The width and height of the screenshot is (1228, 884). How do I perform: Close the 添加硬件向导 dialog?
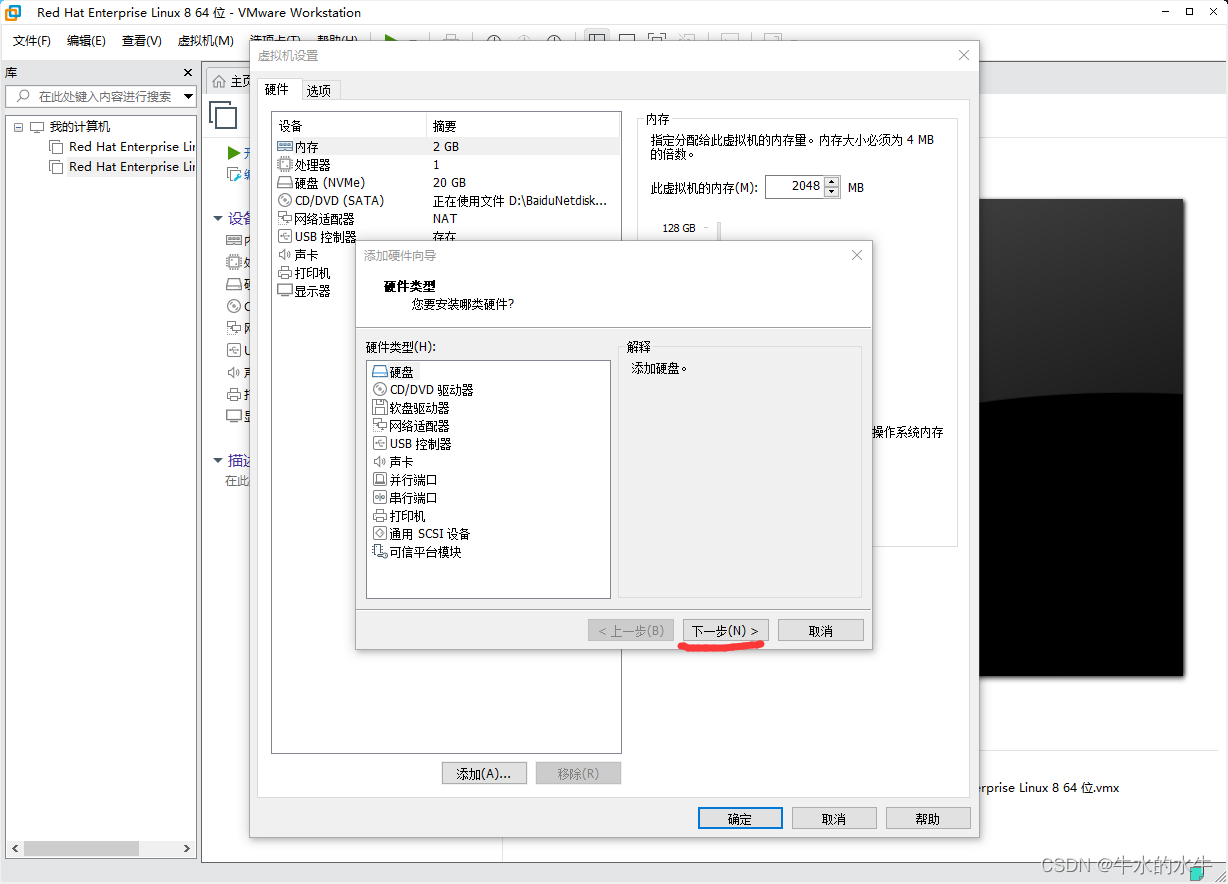point(857,255)
